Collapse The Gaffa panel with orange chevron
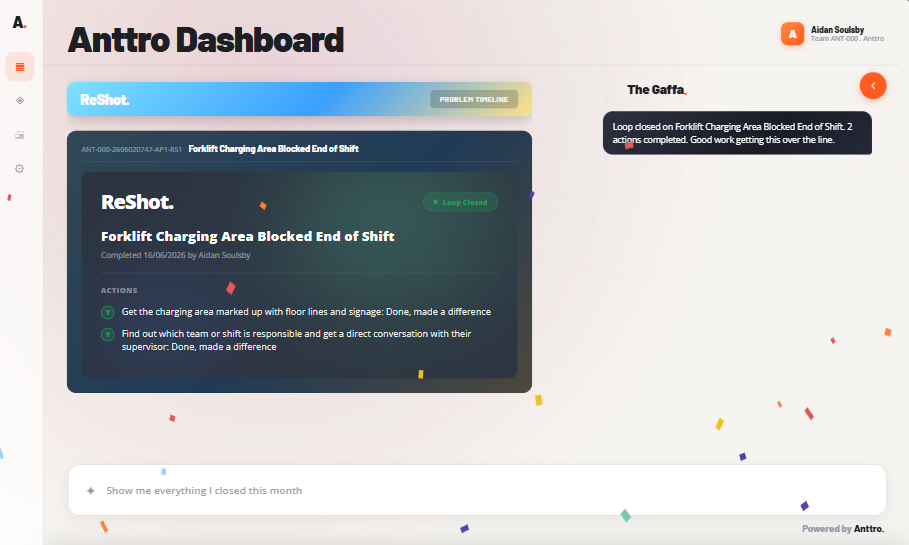This screenshot has width=909, height=545. tap(872, 86)
